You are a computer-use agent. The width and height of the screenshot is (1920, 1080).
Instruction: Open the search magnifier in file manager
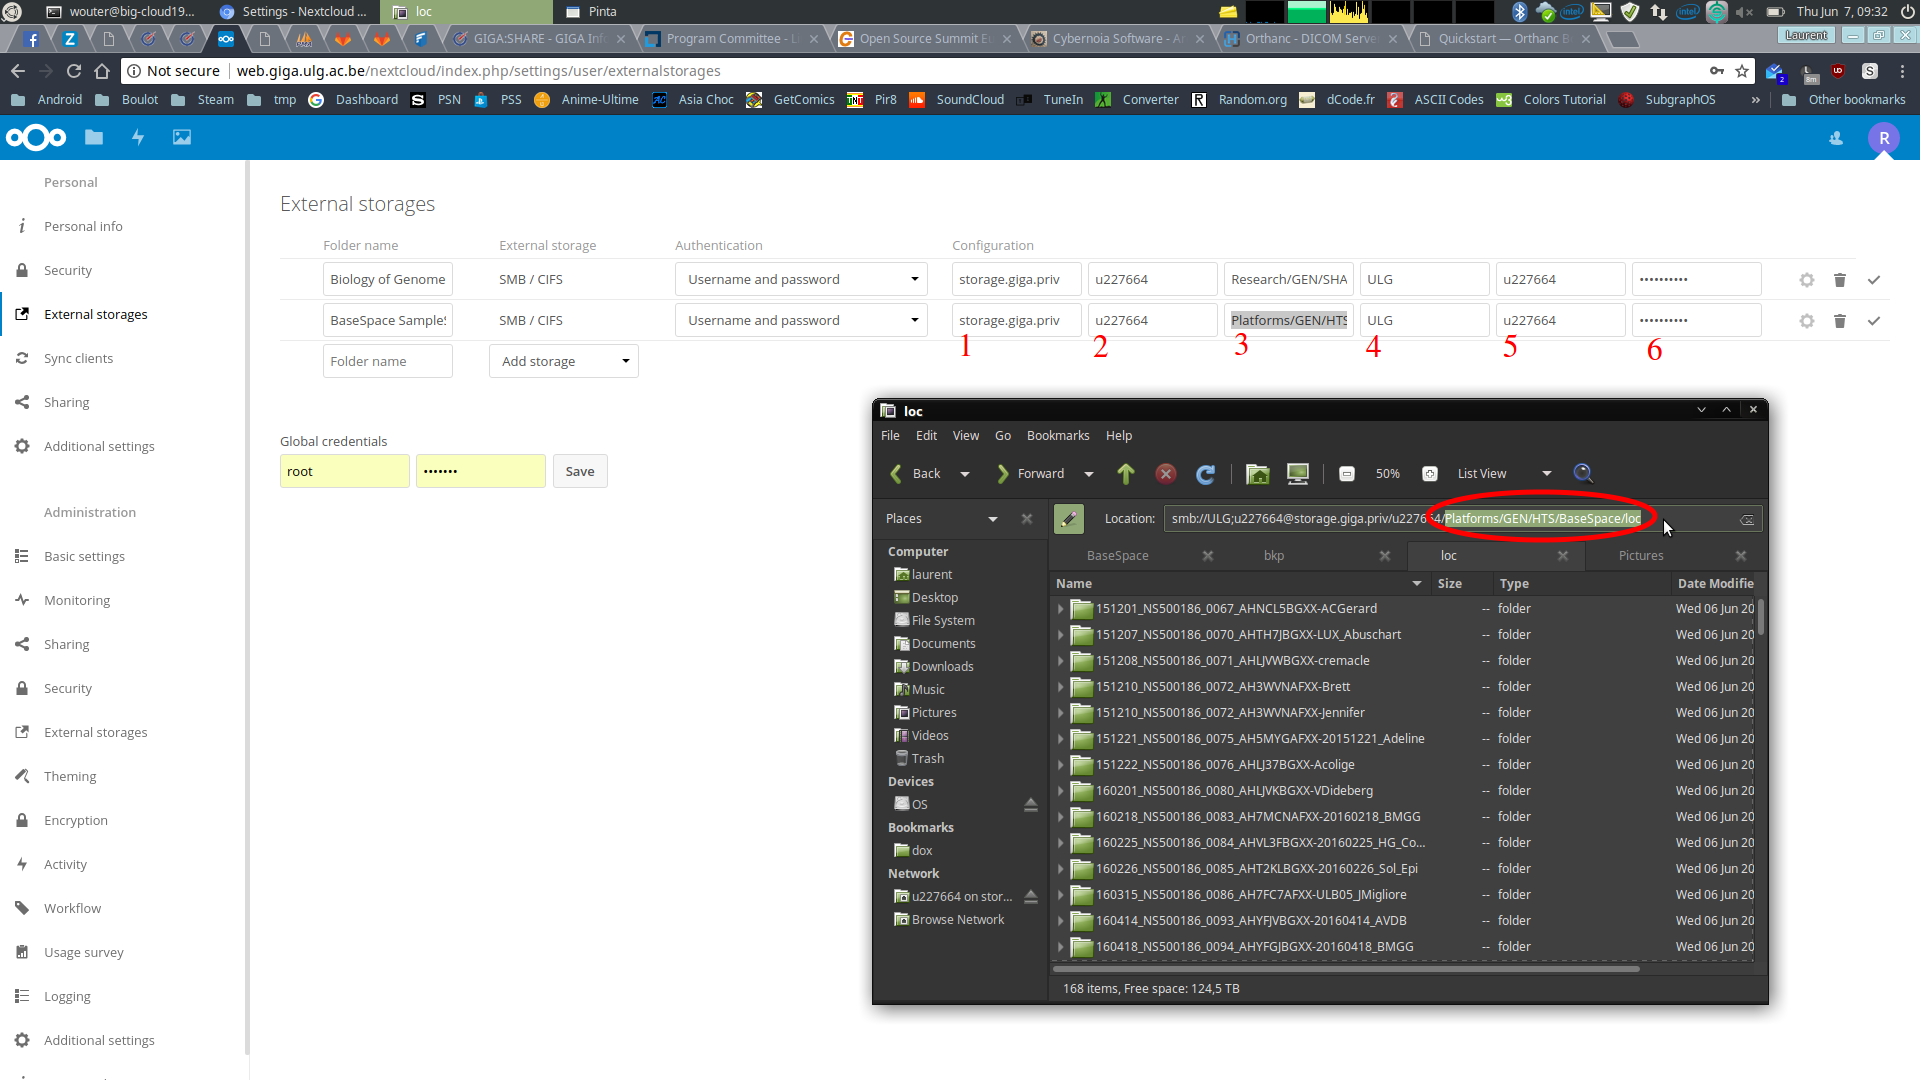tap(1583, 474)
